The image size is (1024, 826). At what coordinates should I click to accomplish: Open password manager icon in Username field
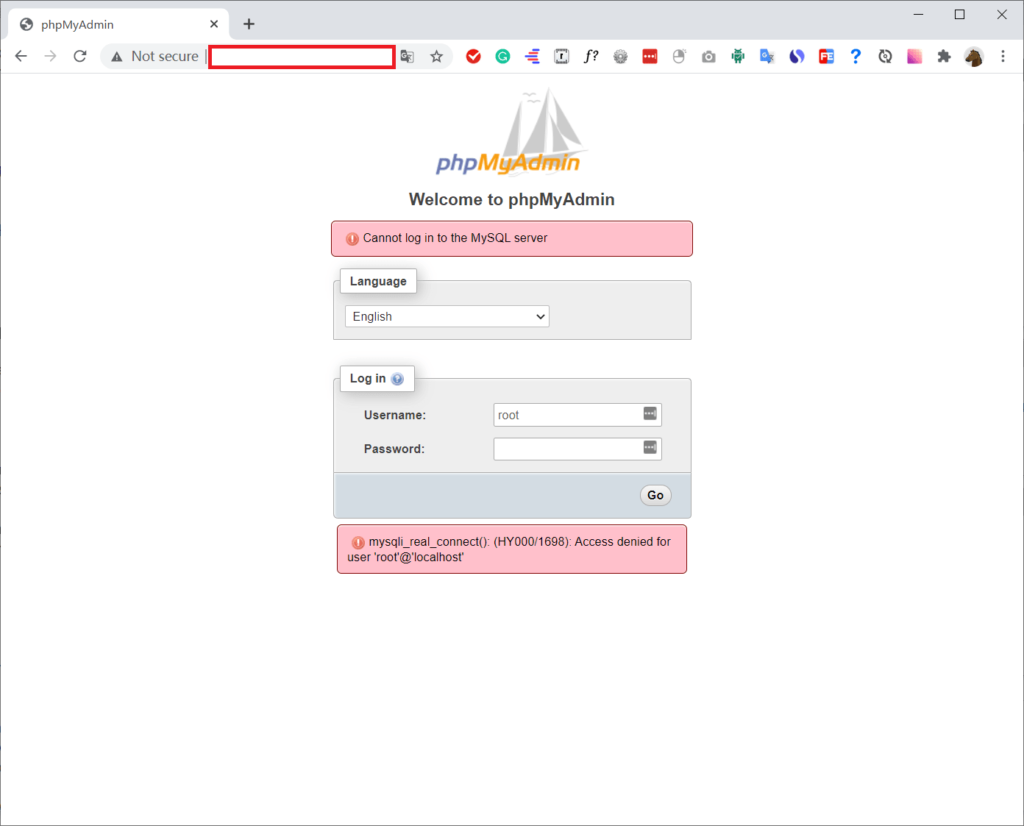tap(650, 413)
